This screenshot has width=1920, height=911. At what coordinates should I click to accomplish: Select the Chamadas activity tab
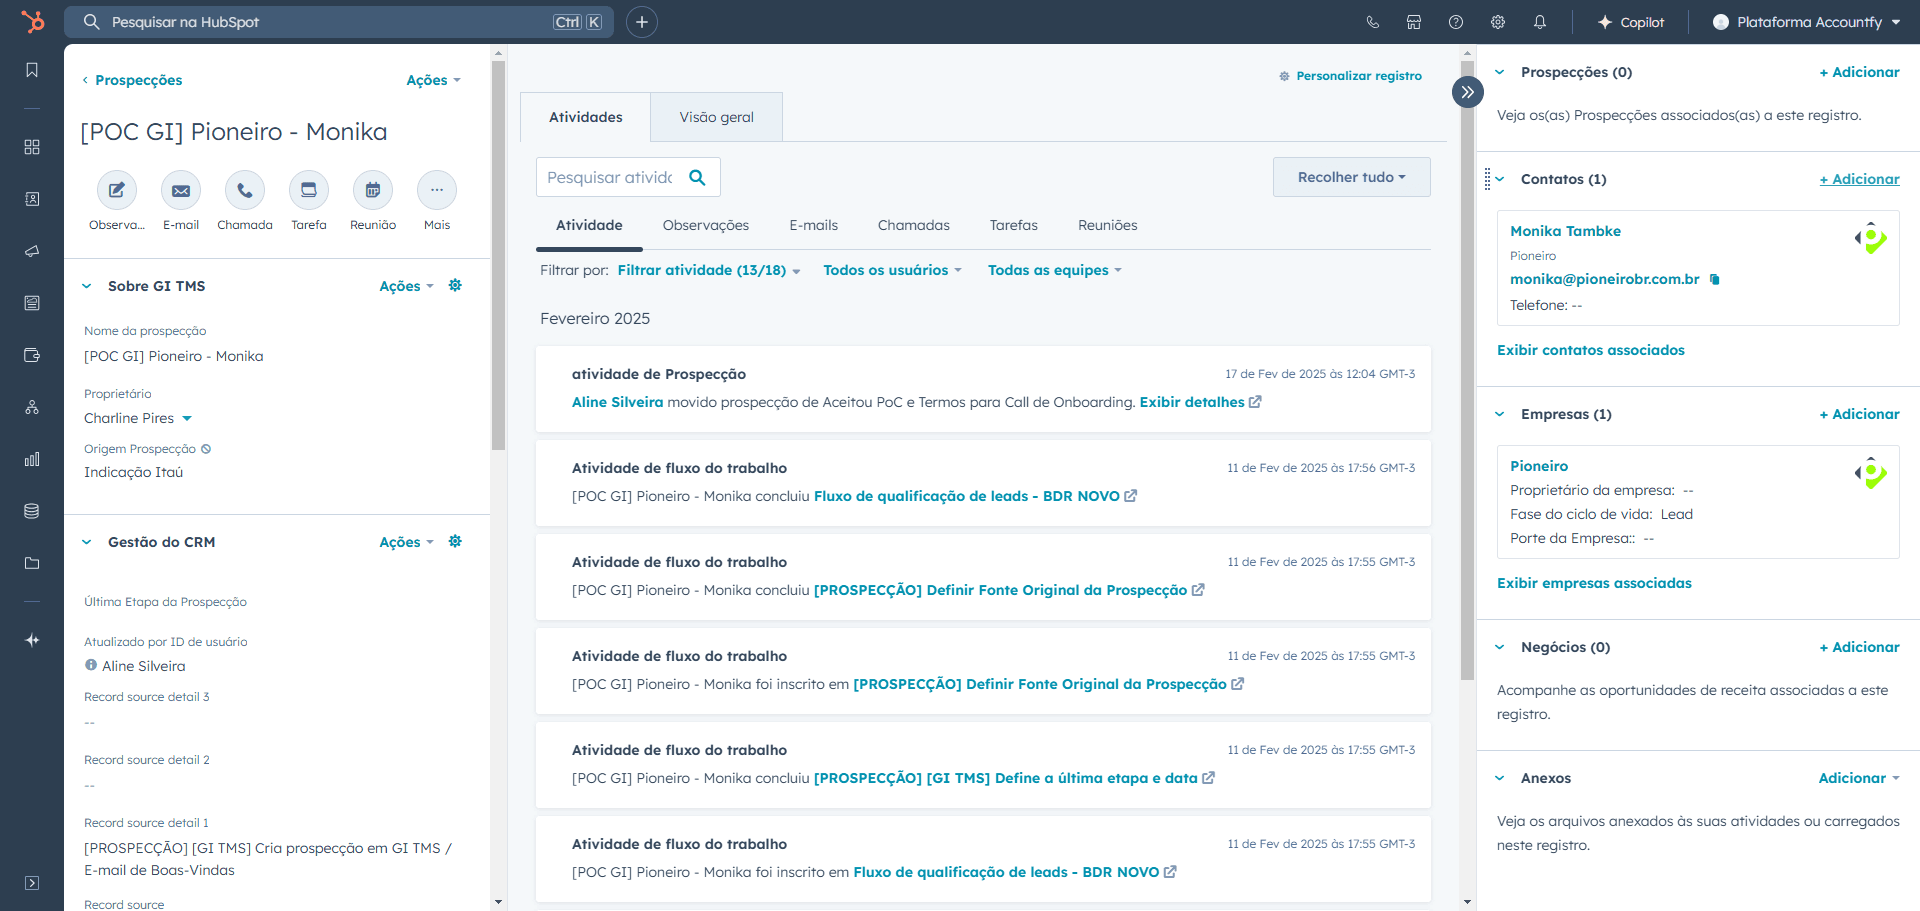[x=914, y=225]
